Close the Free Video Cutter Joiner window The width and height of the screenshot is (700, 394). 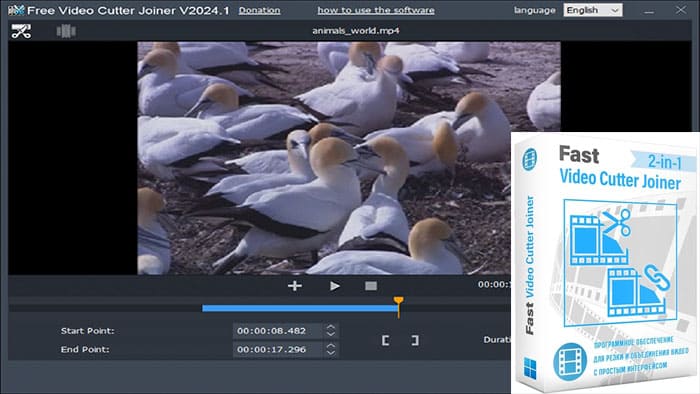tap(681, 10)
